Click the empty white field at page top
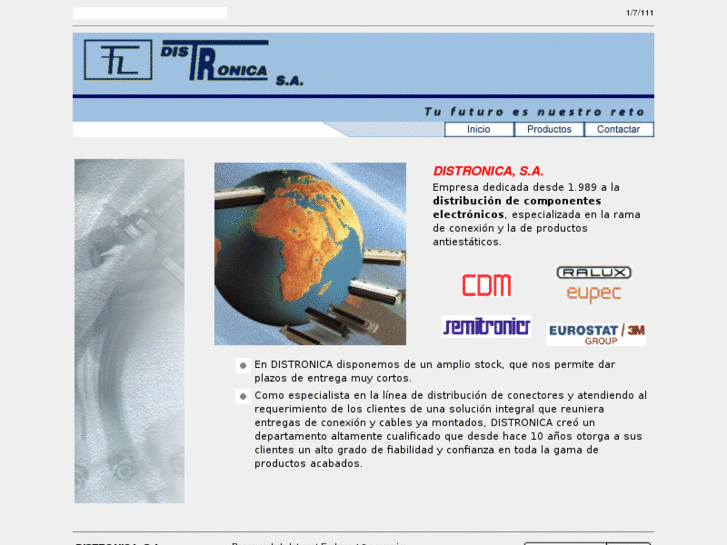Screen dimensions: 727x545 [x=150, y=13]
